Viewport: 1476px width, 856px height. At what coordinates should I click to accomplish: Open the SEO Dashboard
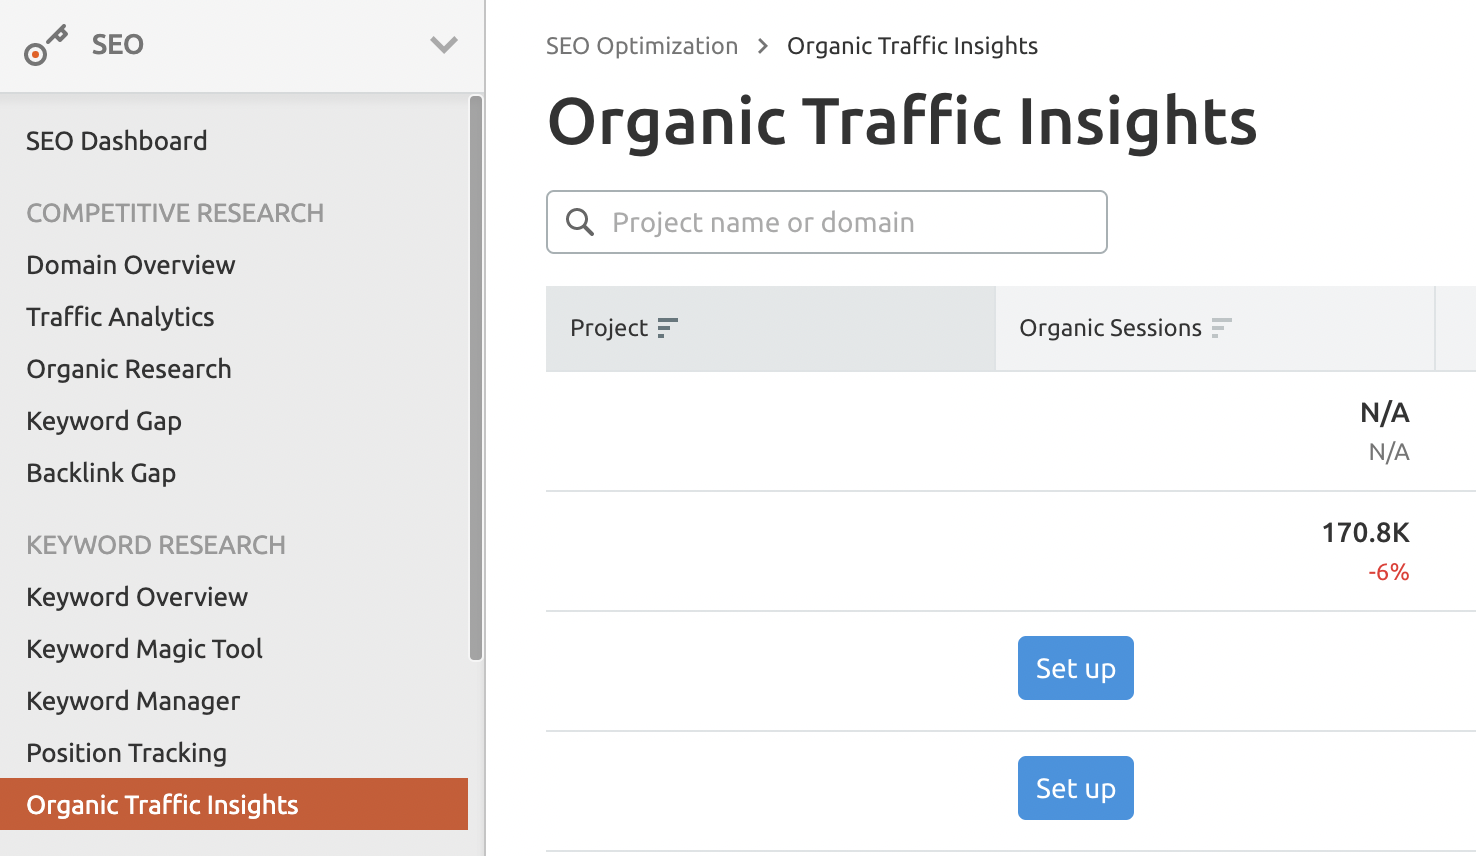[116, 140]
